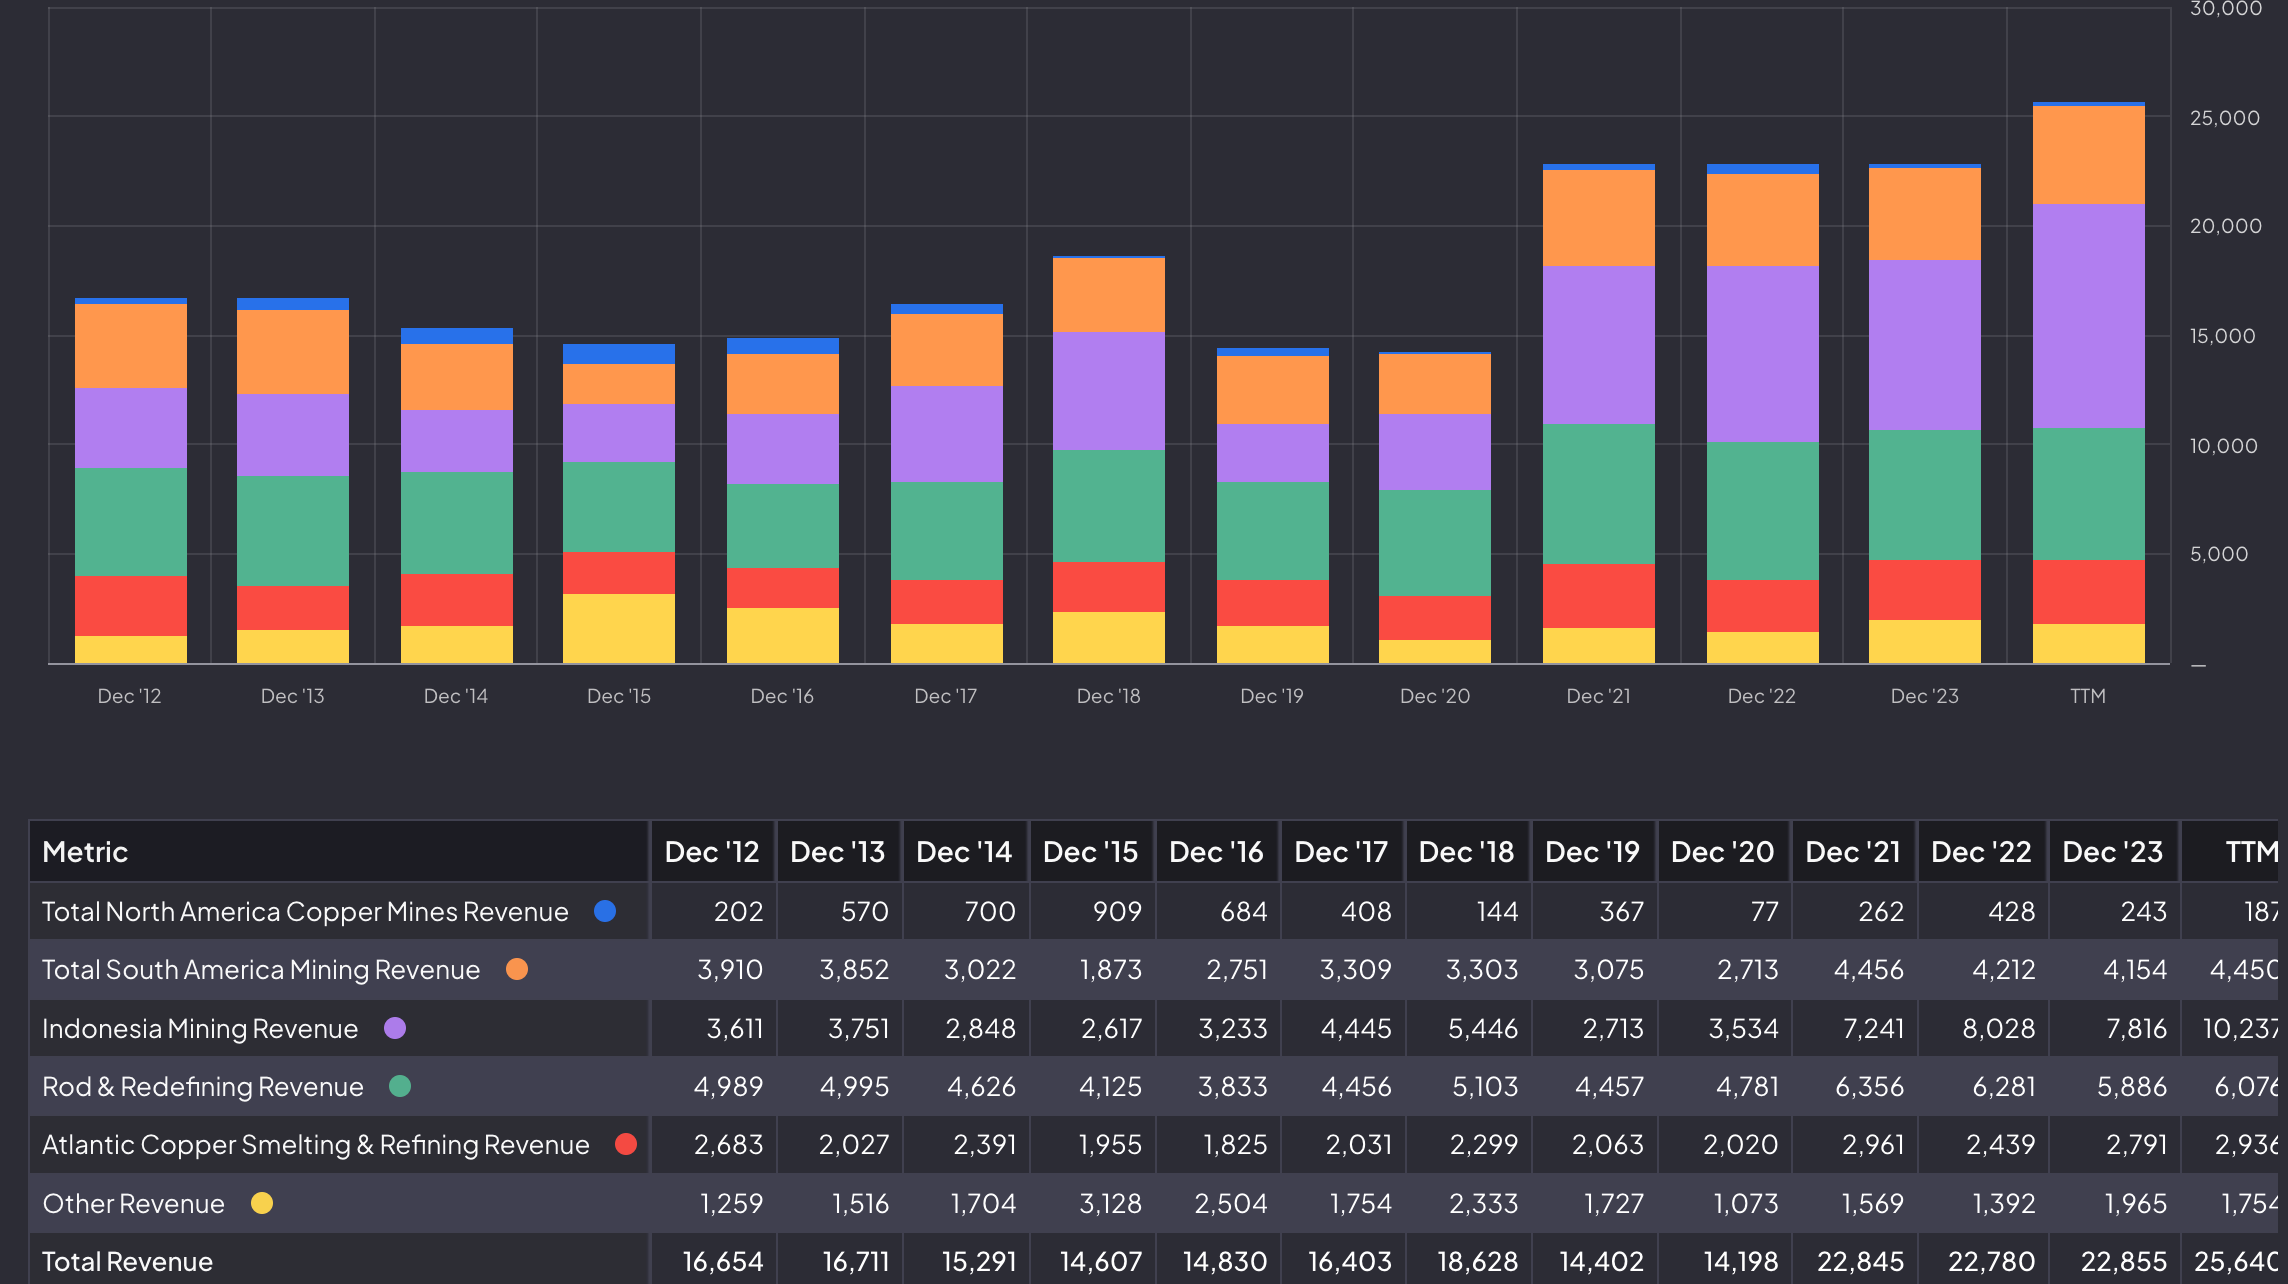Viewport: 2288px width, 1284px height.
Task: Click orange segment of the Dec '12 bar
Action: (x=131, y=345)
